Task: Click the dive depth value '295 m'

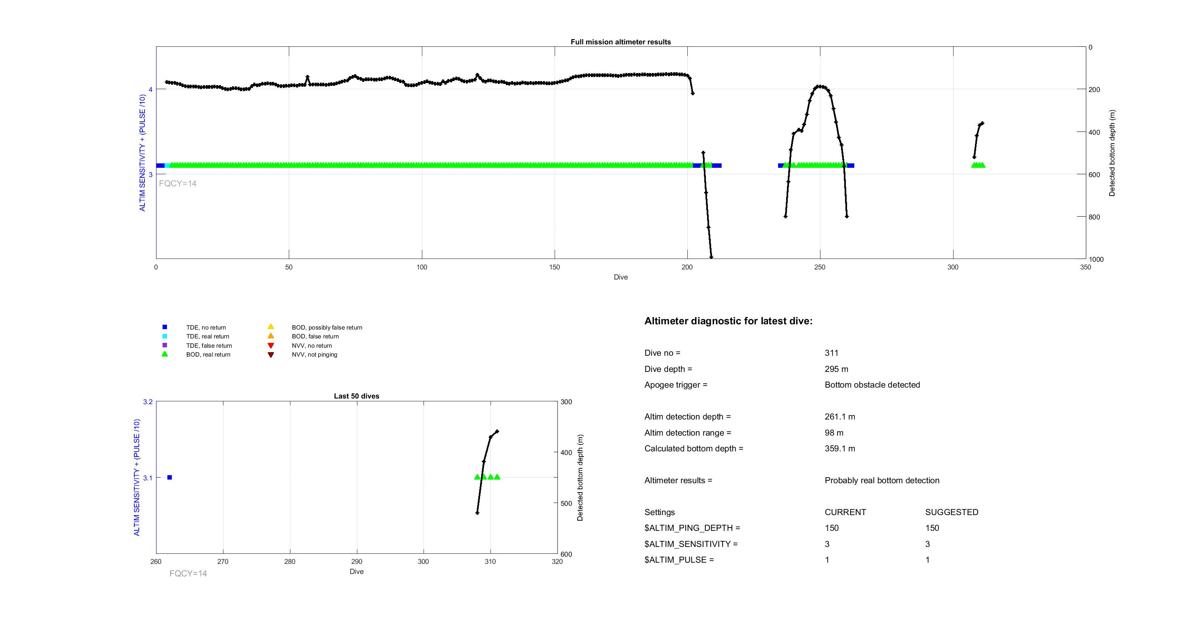Action: [x=837, y=369]
